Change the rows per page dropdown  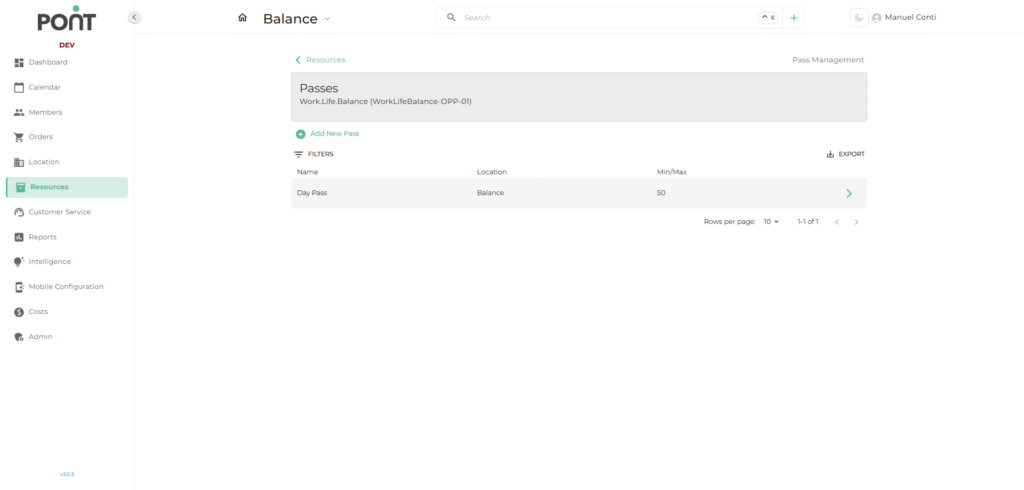[x=771, y=222]
